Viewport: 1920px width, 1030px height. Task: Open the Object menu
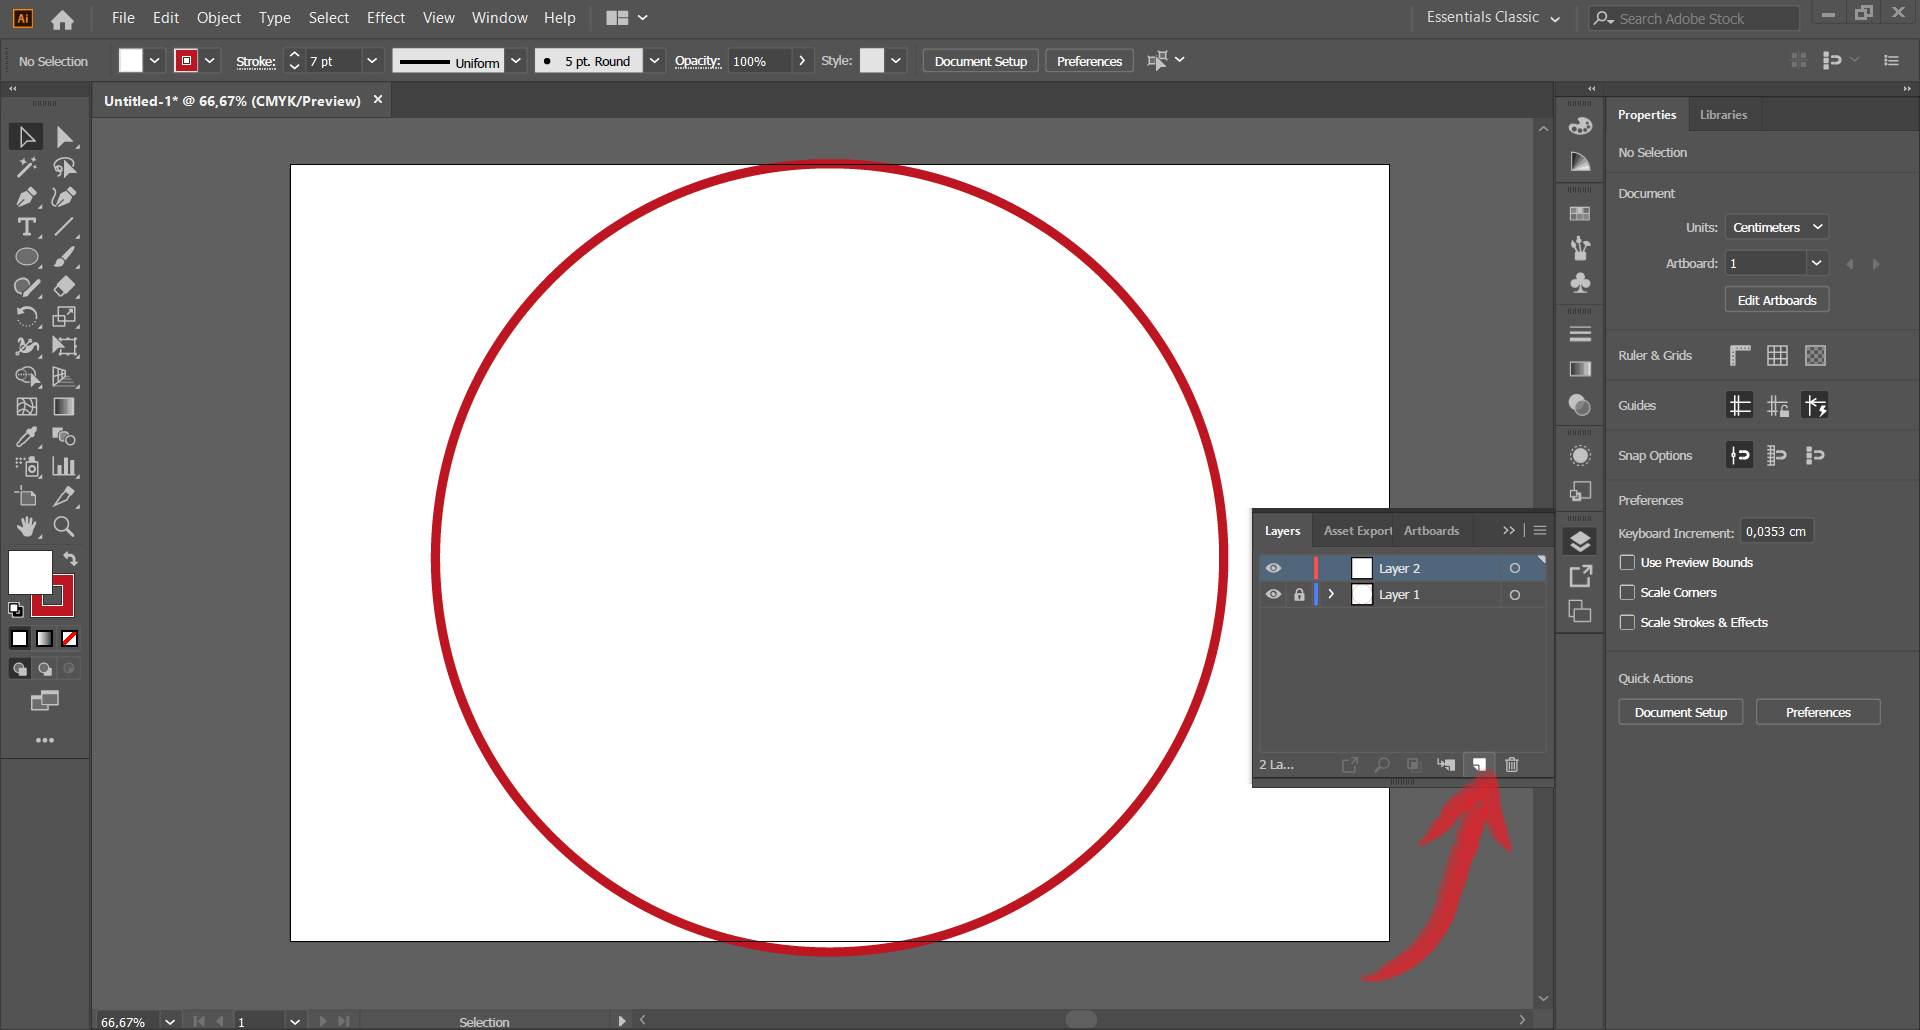[219, 18]
